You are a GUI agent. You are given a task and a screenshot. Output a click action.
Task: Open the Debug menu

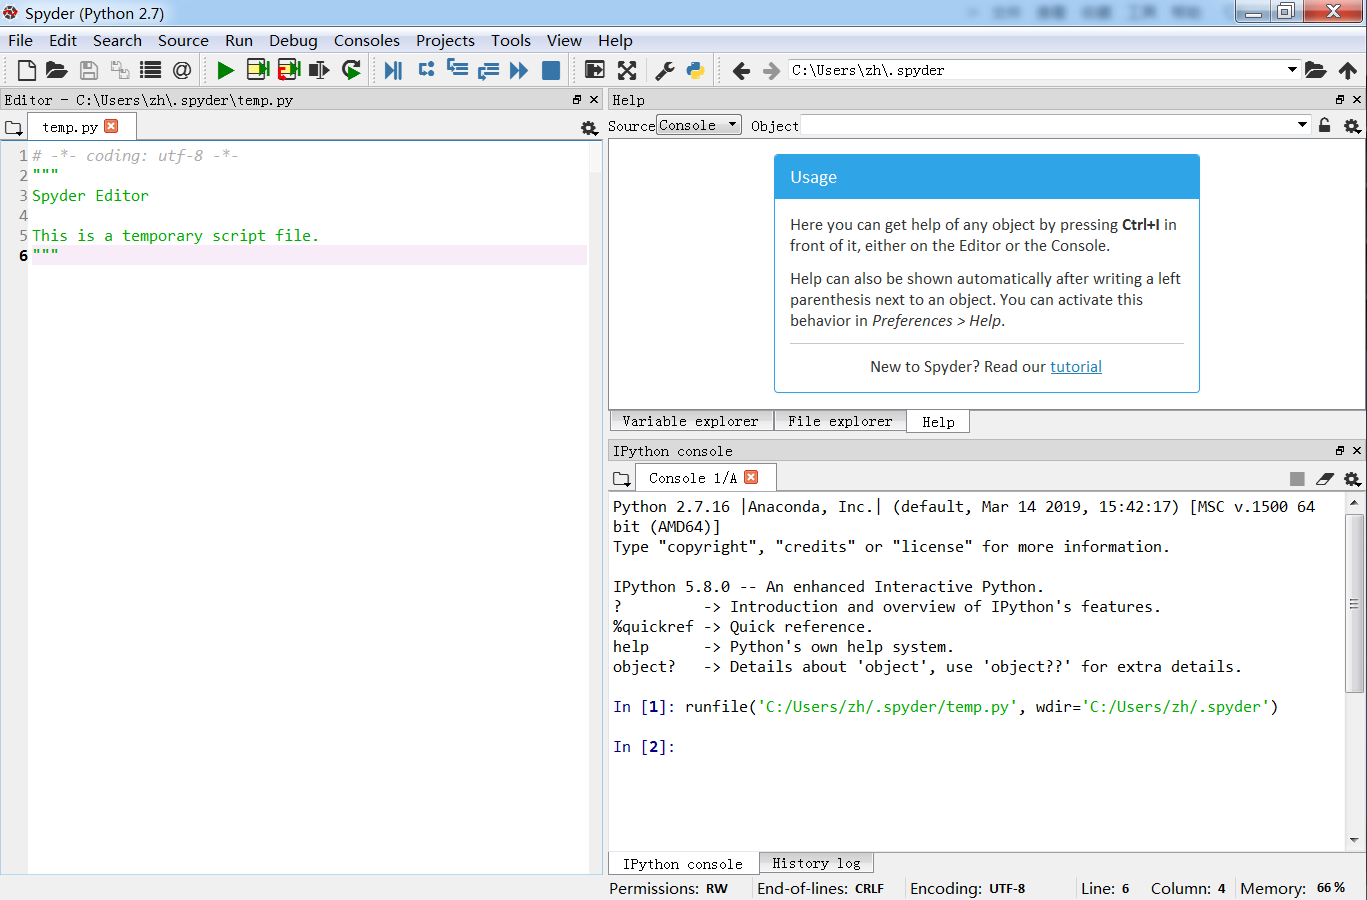coord(293,40)
